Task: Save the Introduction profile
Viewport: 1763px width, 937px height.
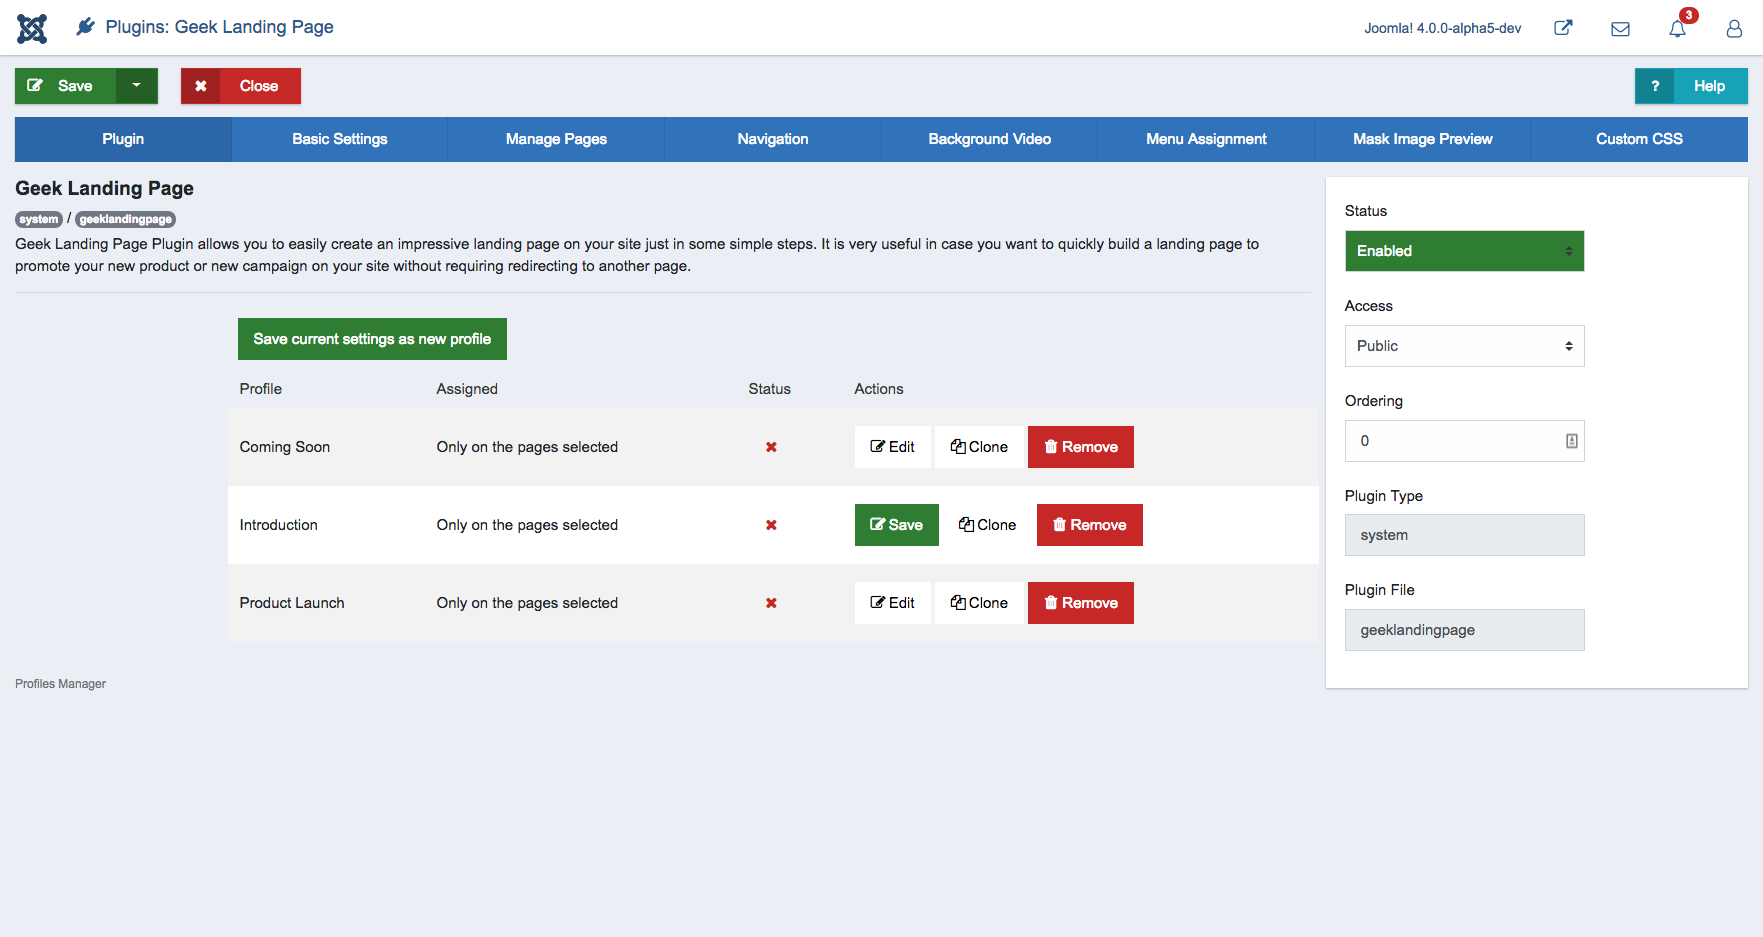Action: (x=897, y=525)
